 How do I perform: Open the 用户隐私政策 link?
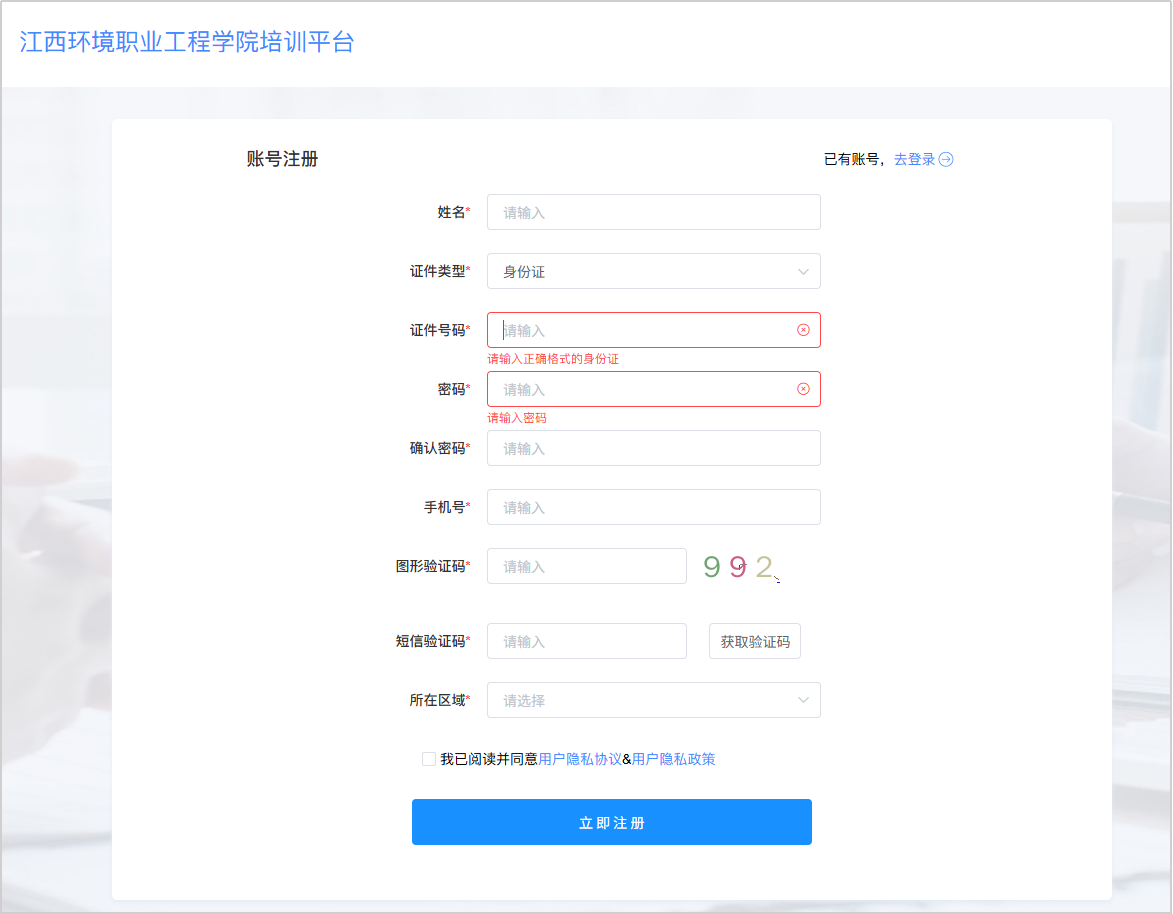[673, 759]
